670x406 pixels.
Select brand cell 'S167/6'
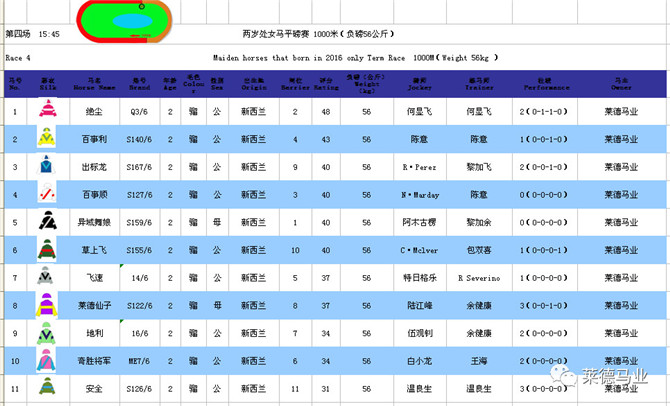click(139, 168)
